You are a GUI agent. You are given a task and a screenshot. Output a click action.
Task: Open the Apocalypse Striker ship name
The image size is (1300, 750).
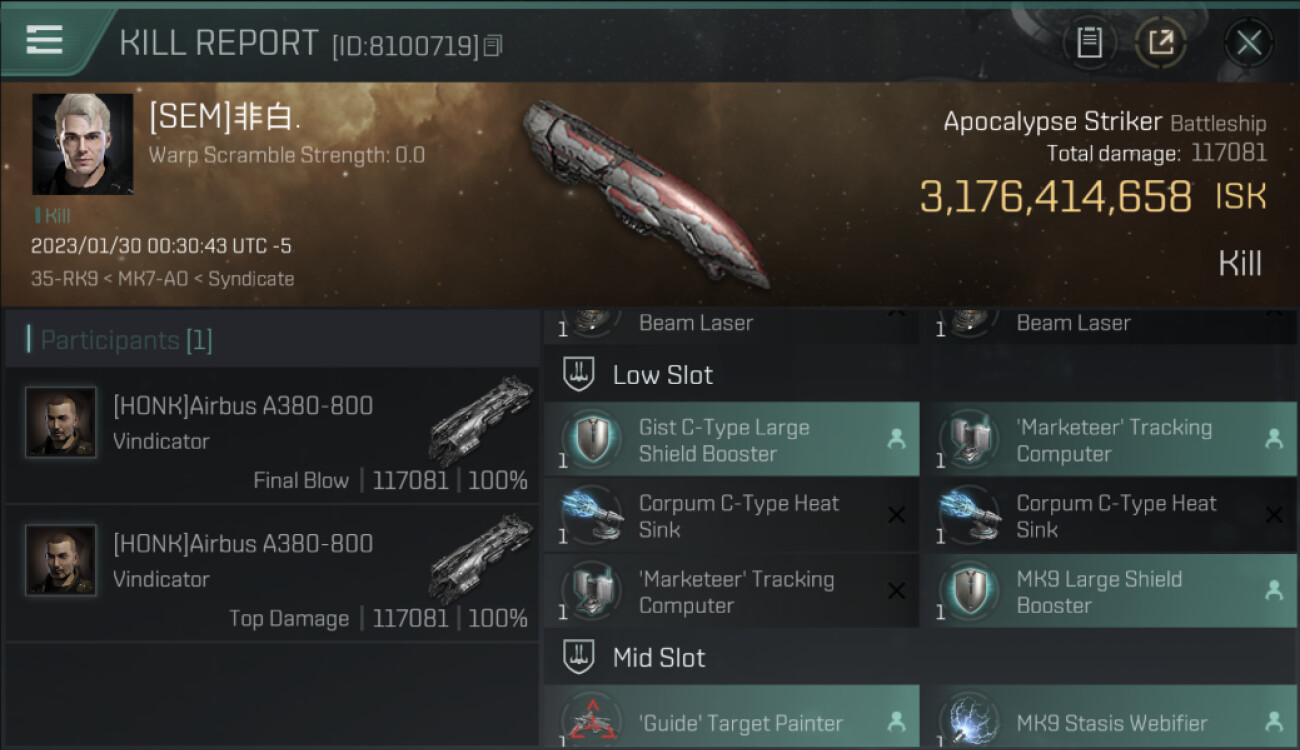coord(1052,122)
